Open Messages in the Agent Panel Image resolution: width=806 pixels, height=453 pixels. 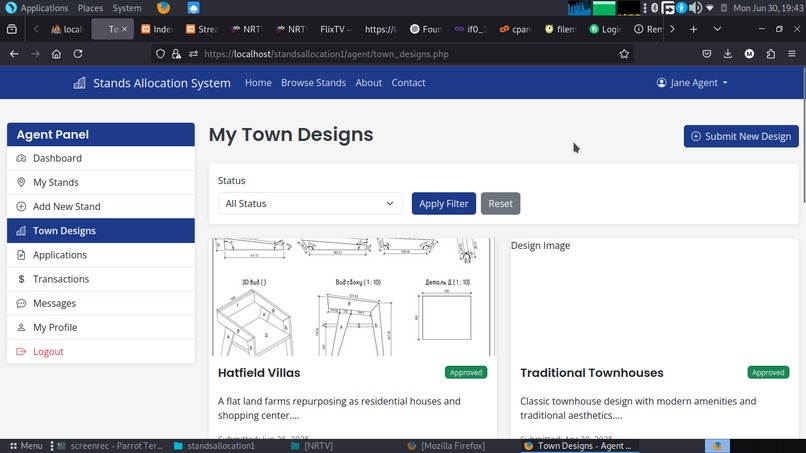pyautogui.click(x=101, y=303)
